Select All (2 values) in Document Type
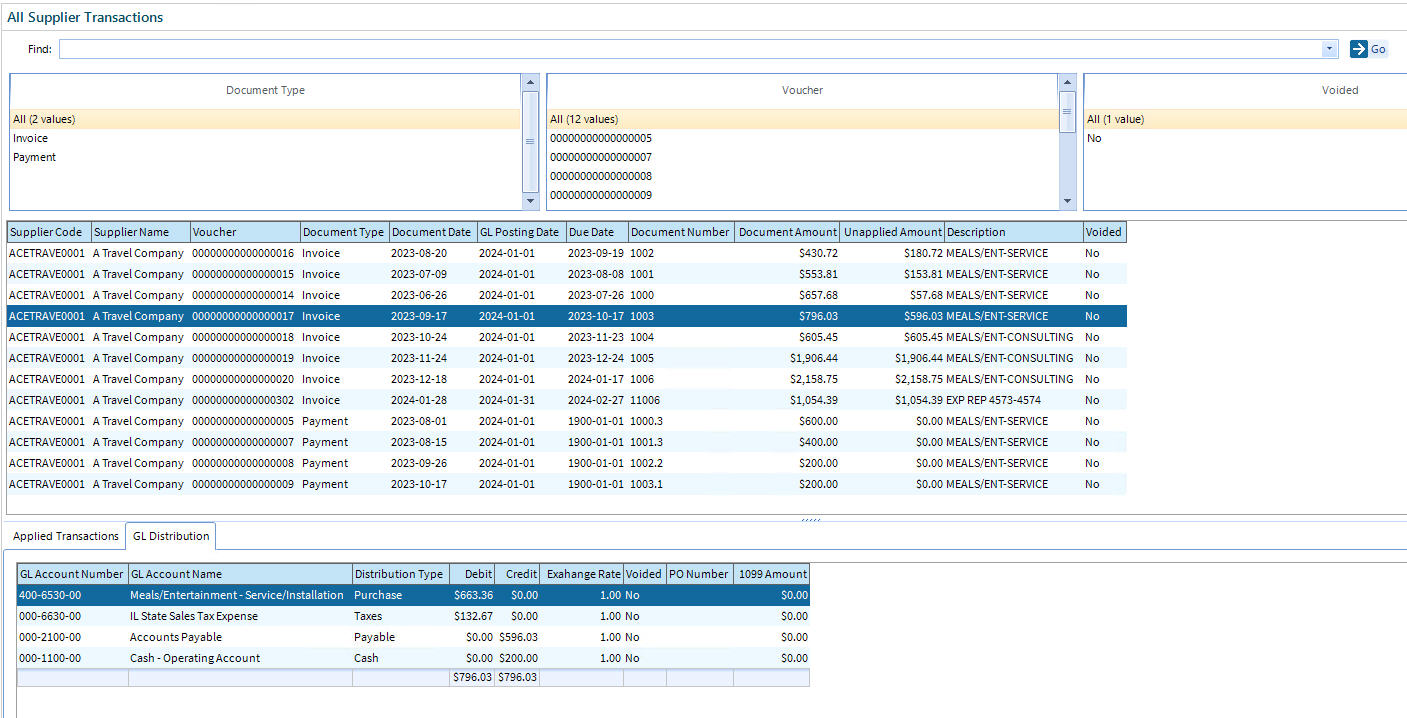 [x=265, y=119]
